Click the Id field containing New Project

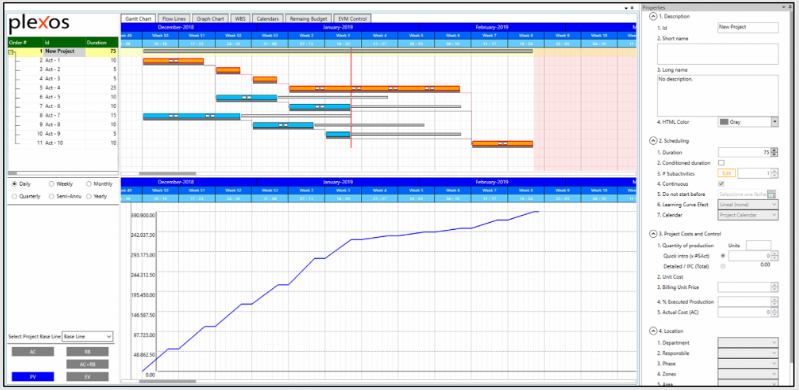(748, 28)
